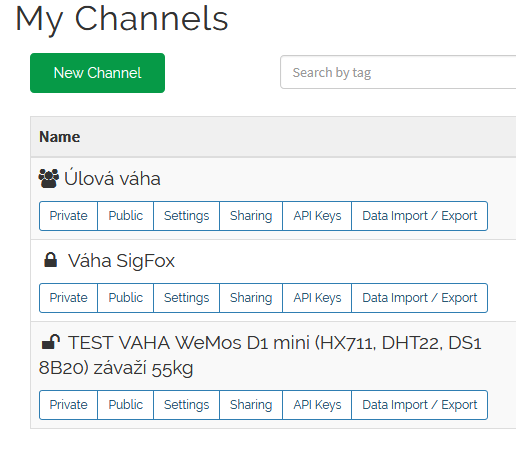Focus the Search by tag field

[x=398, y=72]
